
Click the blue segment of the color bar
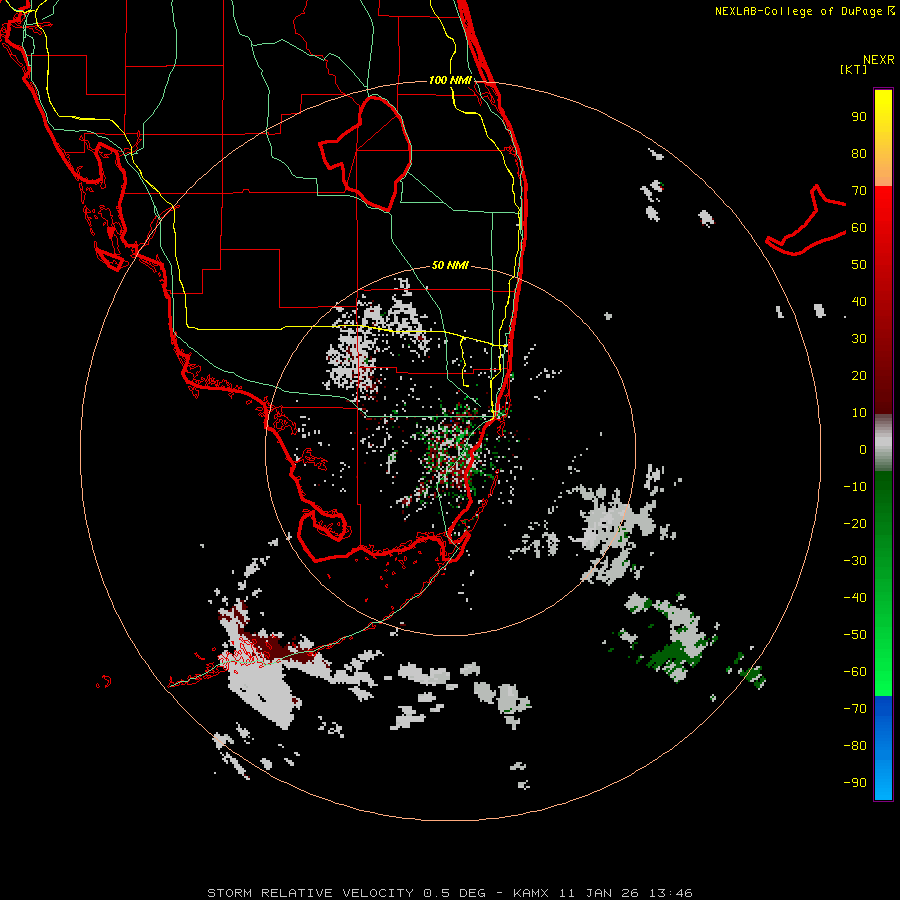point(883,747)
